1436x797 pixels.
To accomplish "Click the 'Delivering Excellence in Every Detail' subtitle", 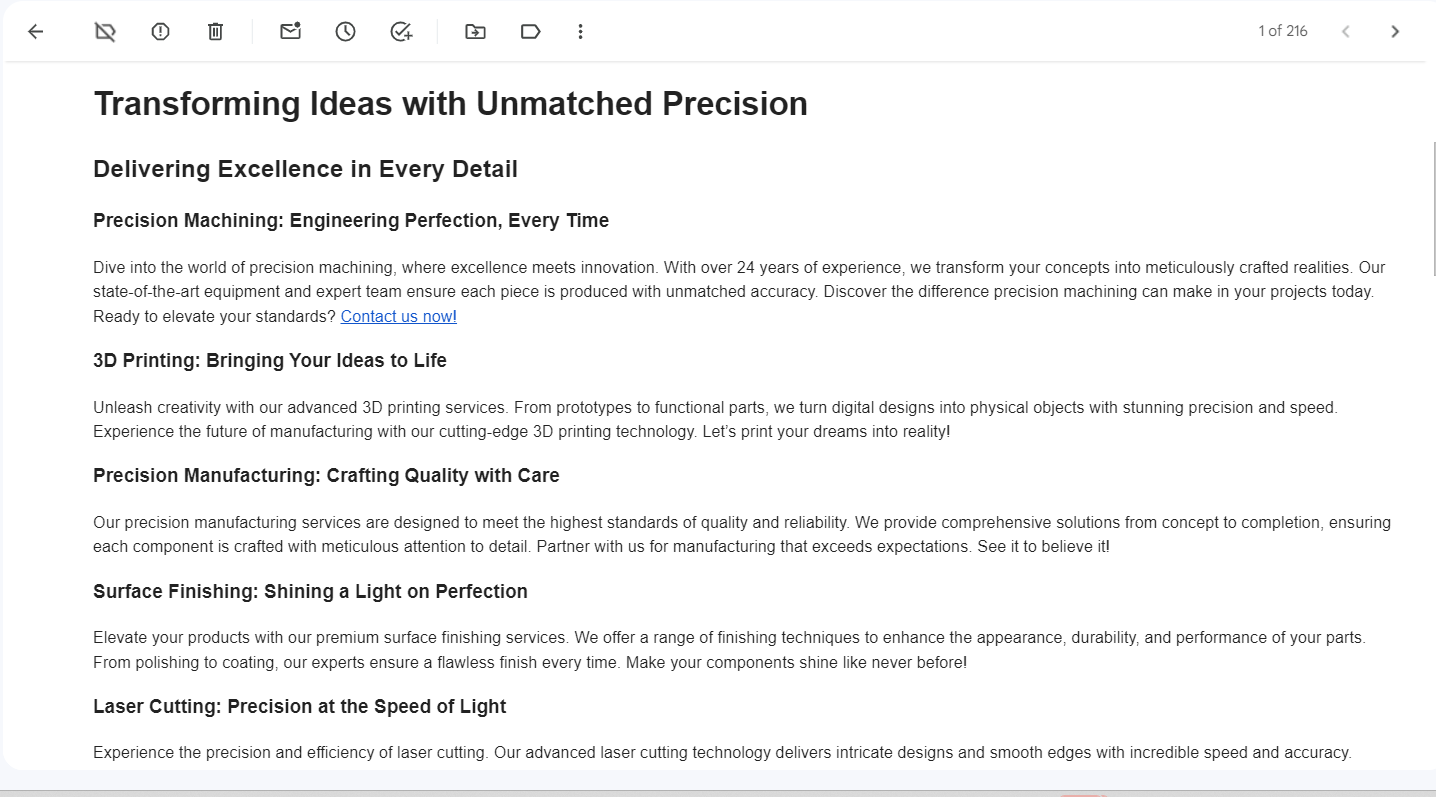I will click(305, 170).
